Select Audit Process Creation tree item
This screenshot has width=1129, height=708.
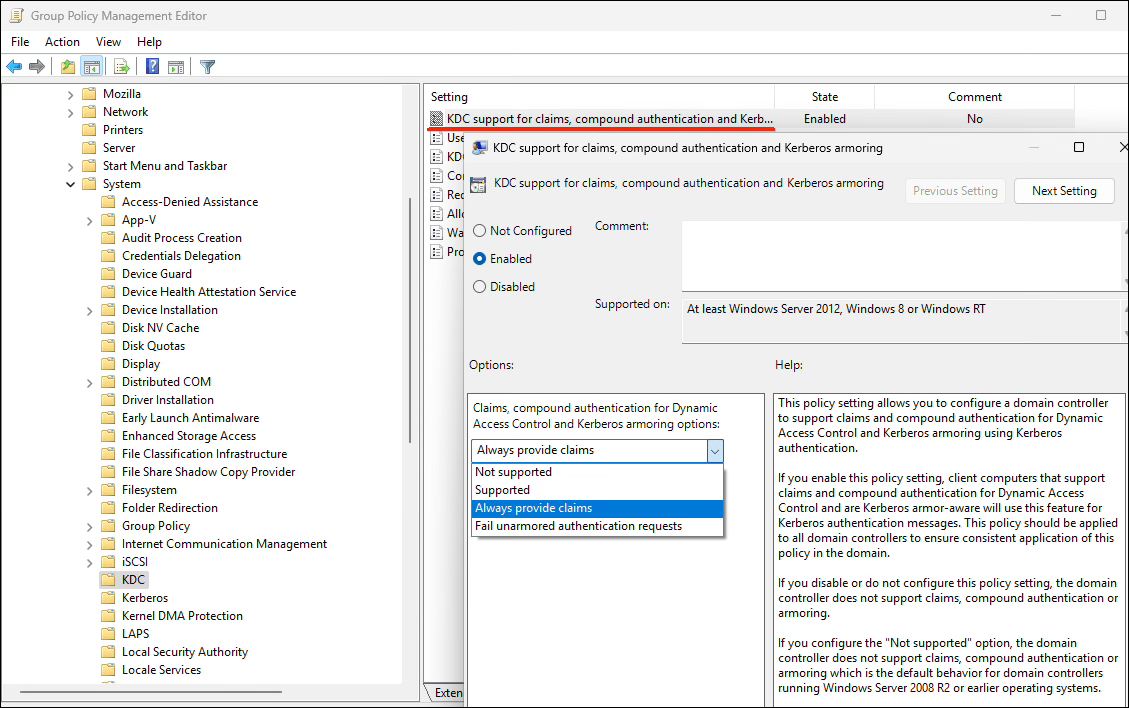(x=181, y=238)
